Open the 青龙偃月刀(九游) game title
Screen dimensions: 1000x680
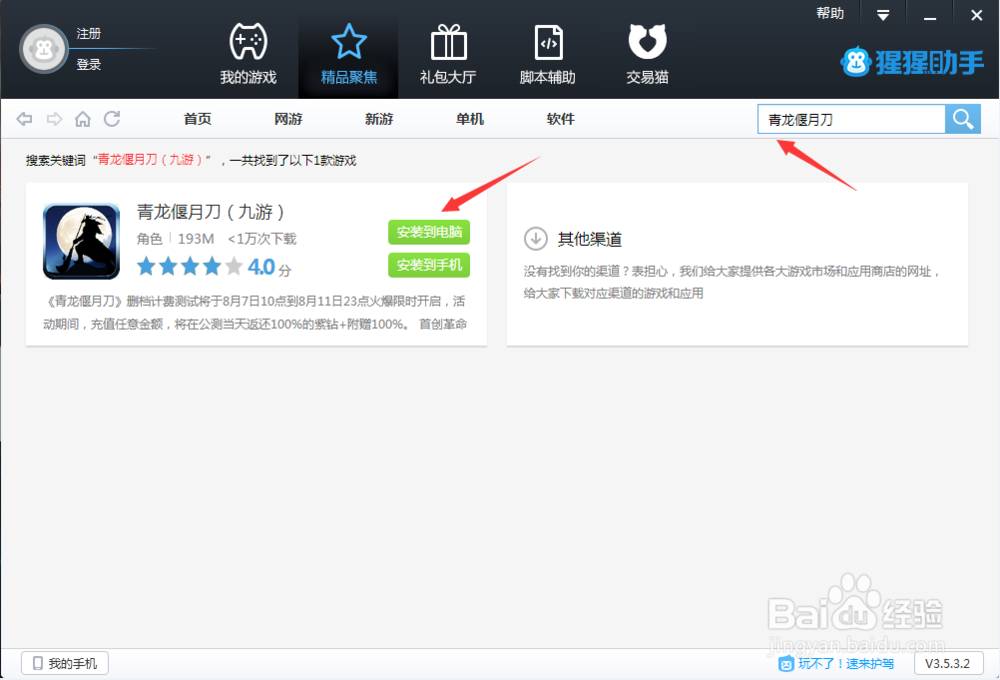click(x=210, y=212)
